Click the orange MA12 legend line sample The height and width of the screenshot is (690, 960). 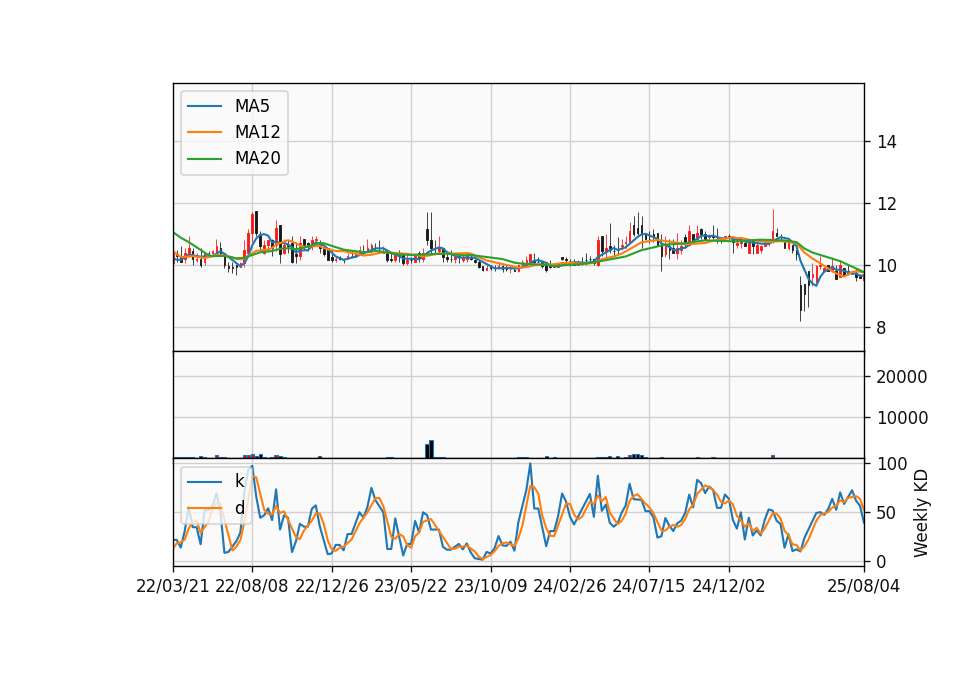[x=204, y=132]
